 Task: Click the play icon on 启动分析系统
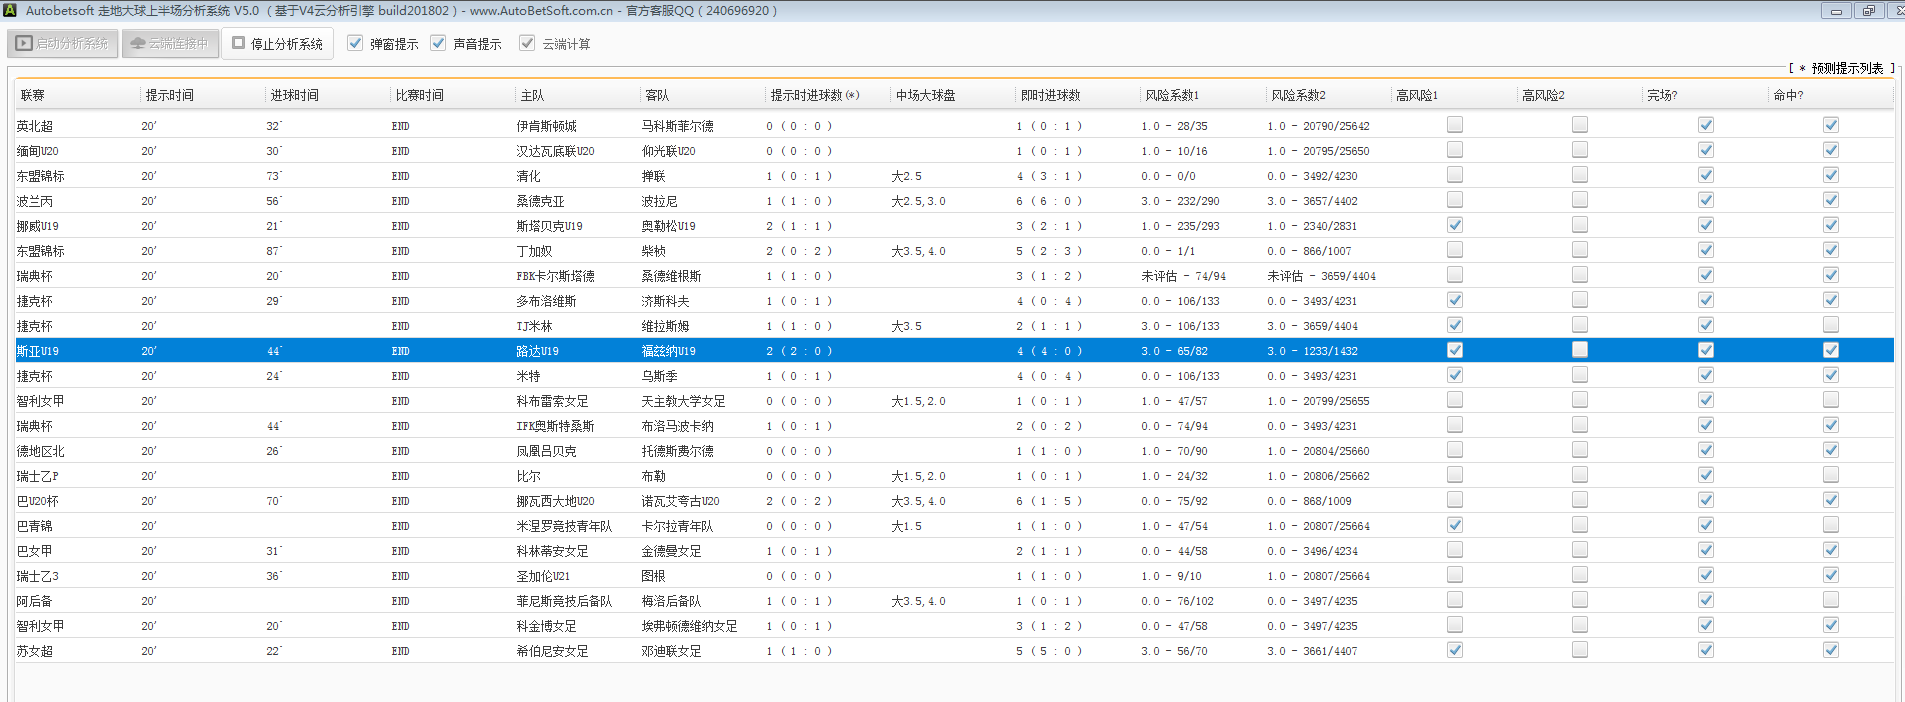24,44
